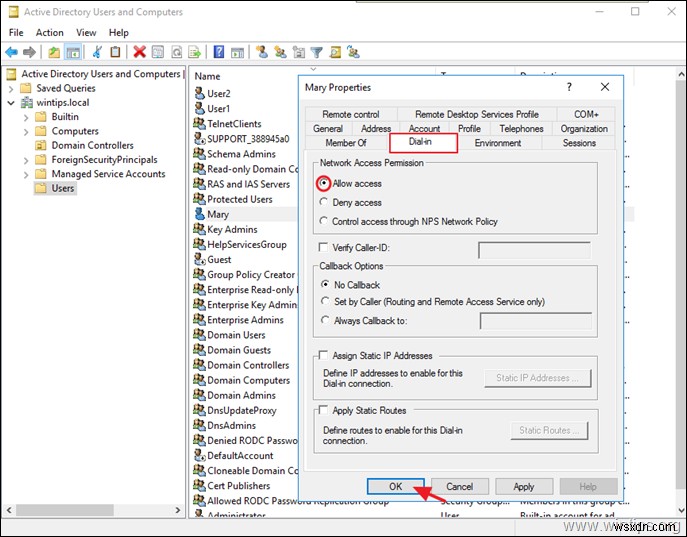Open the blue Help question icon

[x=219, y=52]
